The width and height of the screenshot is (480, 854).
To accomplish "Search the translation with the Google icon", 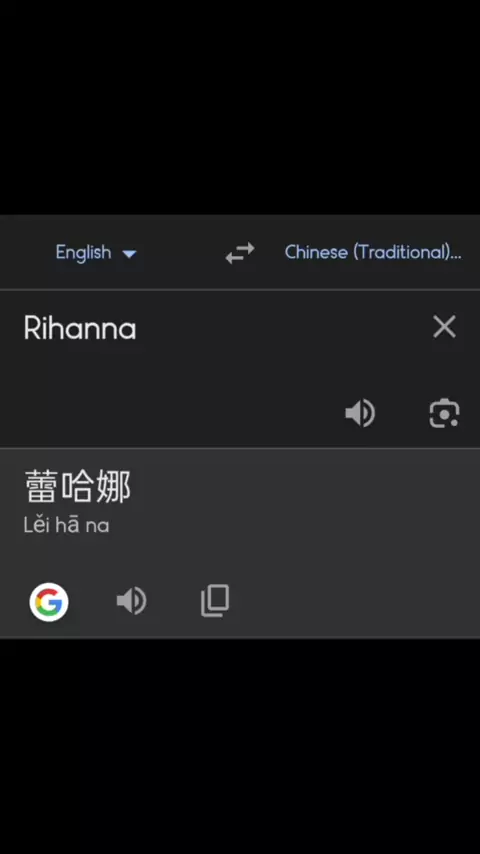I will [x=49, y=602].
